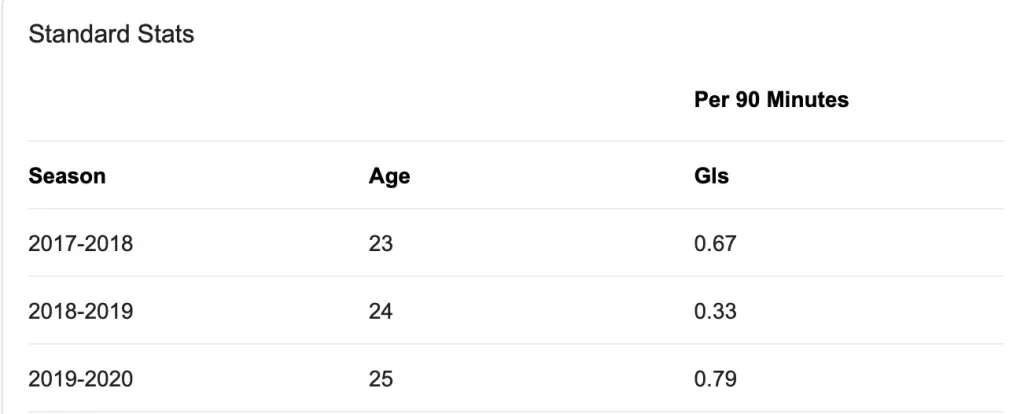Select the age 24 cell
1024x414 pixels.
tap(381, 311)
